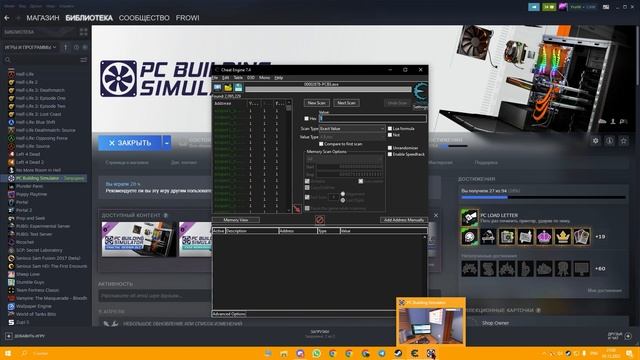
Task: Open Steam from the Windows taskbar
Action: 398,353
